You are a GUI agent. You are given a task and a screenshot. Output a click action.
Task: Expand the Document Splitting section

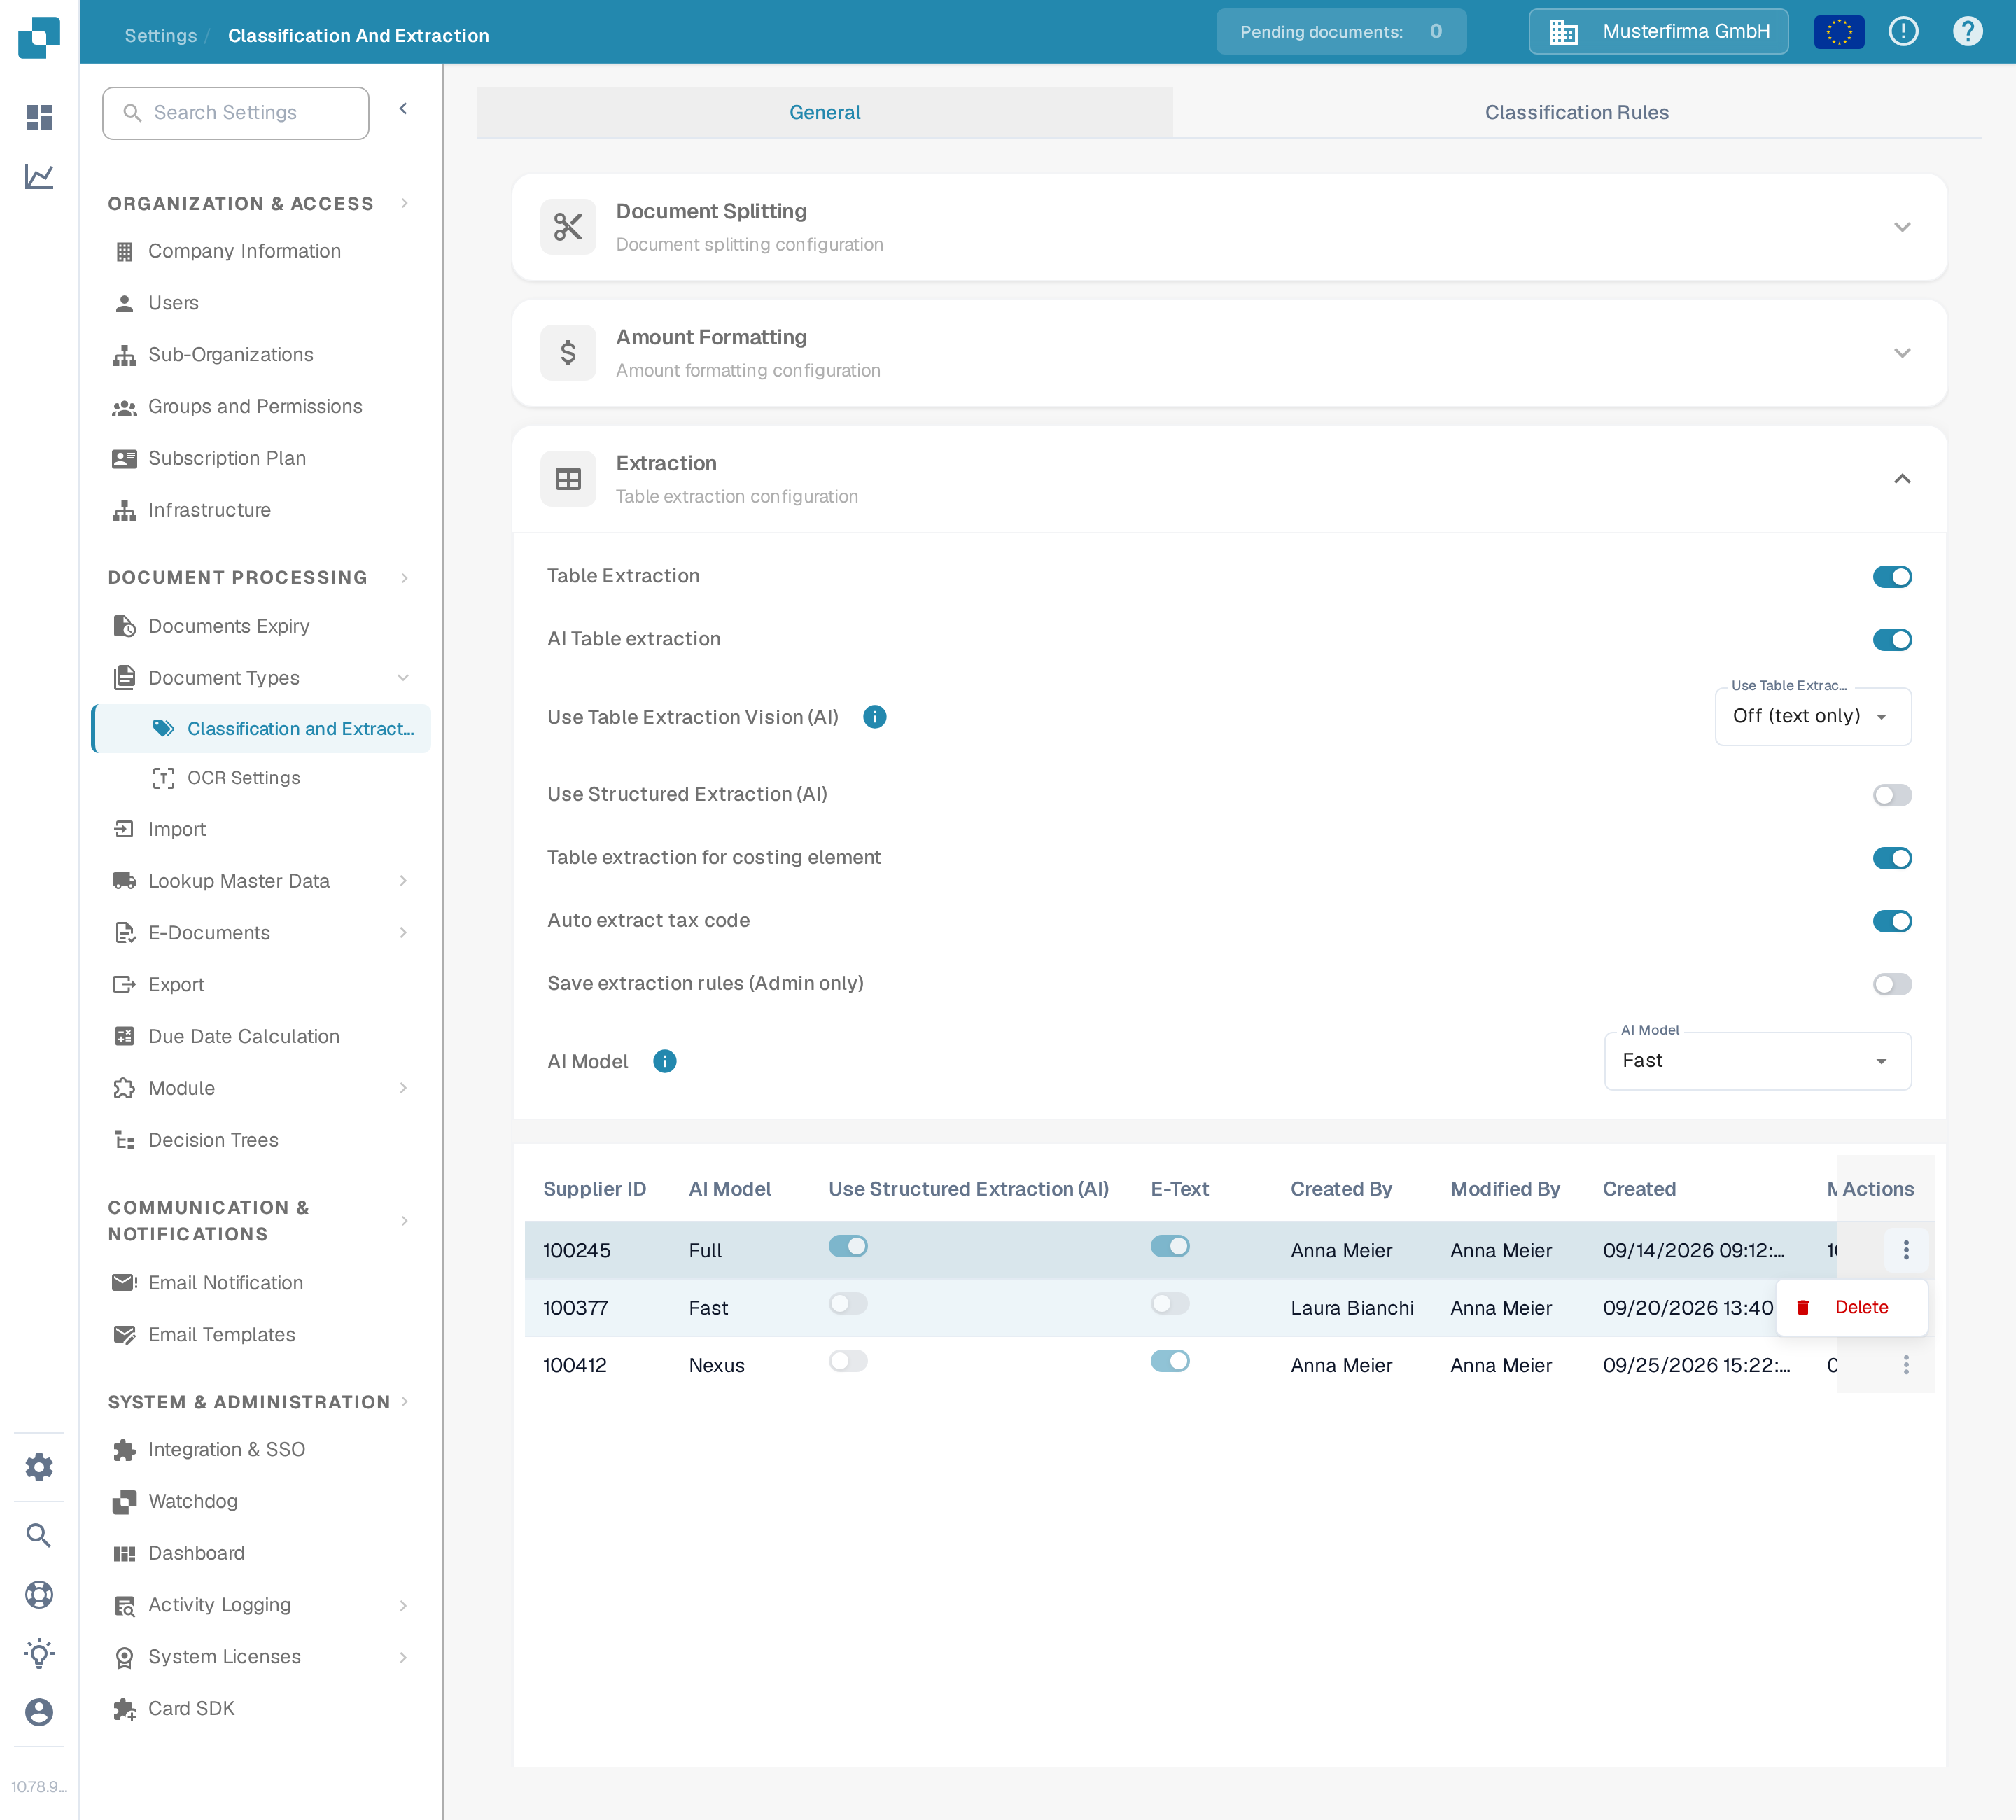coord(1902,227)
